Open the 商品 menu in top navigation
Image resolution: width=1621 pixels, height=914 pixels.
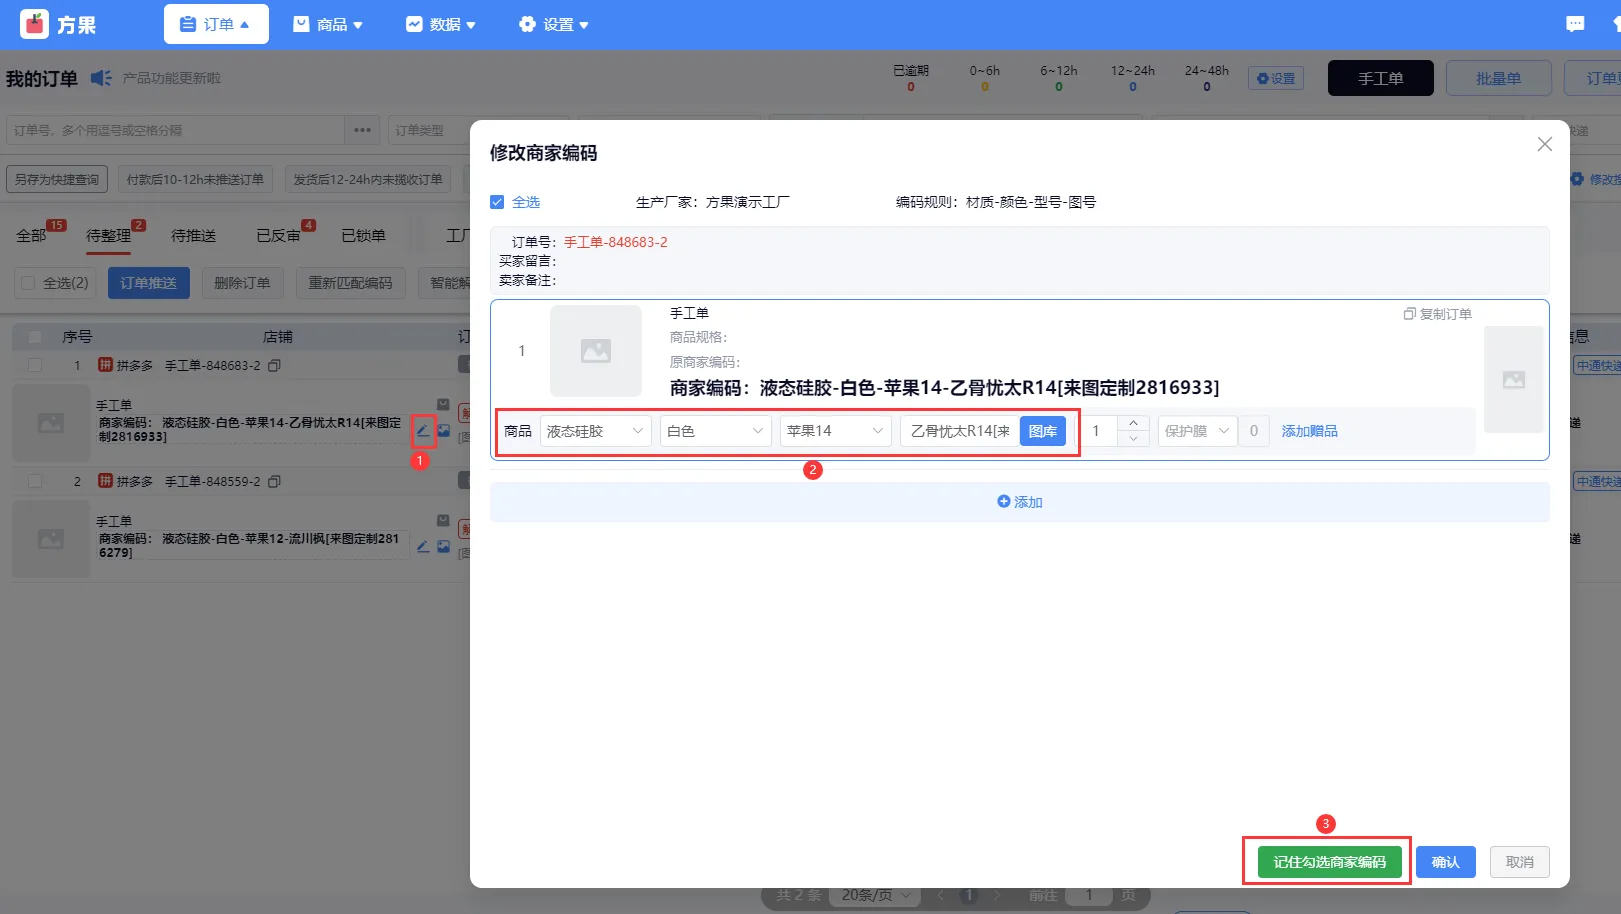pos(328,24)
